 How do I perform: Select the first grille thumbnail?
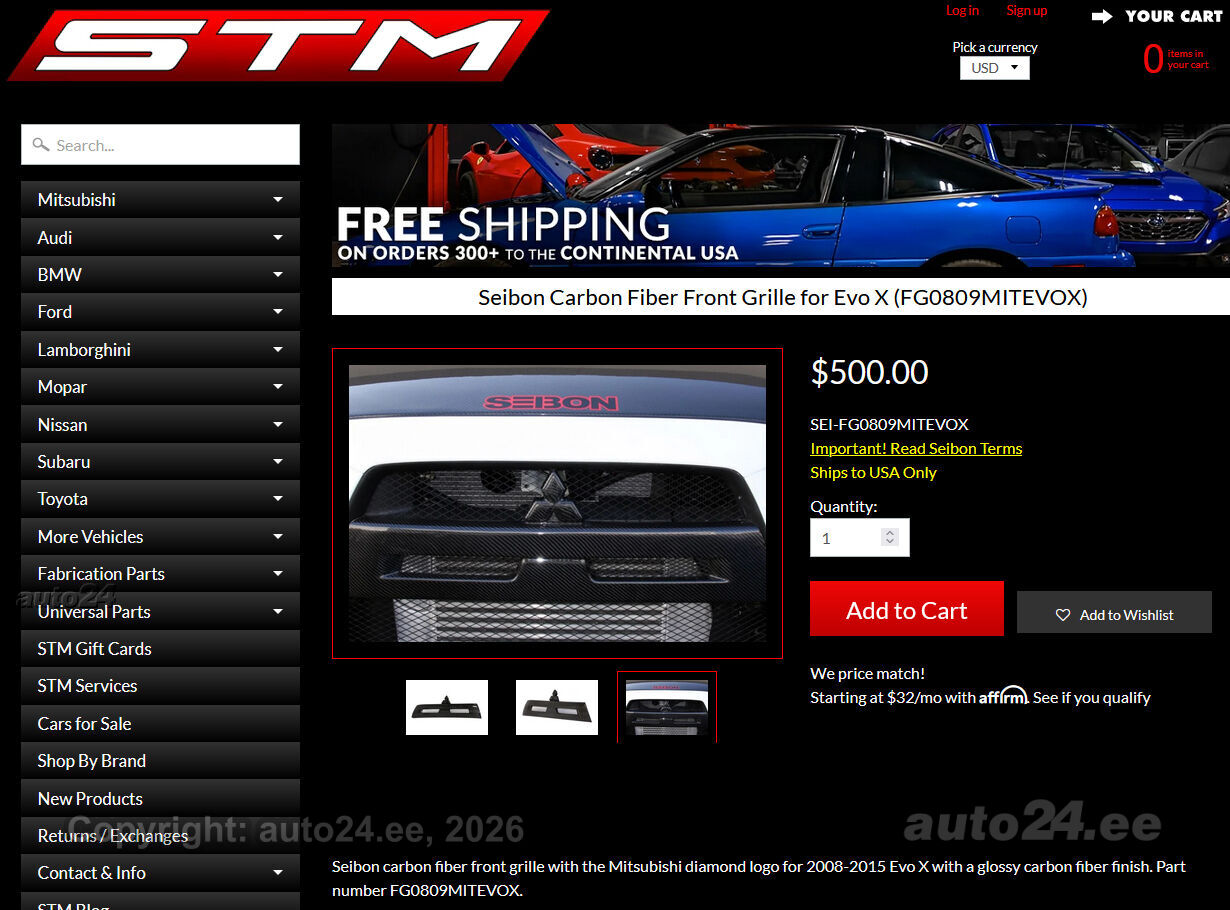point(447,707)
